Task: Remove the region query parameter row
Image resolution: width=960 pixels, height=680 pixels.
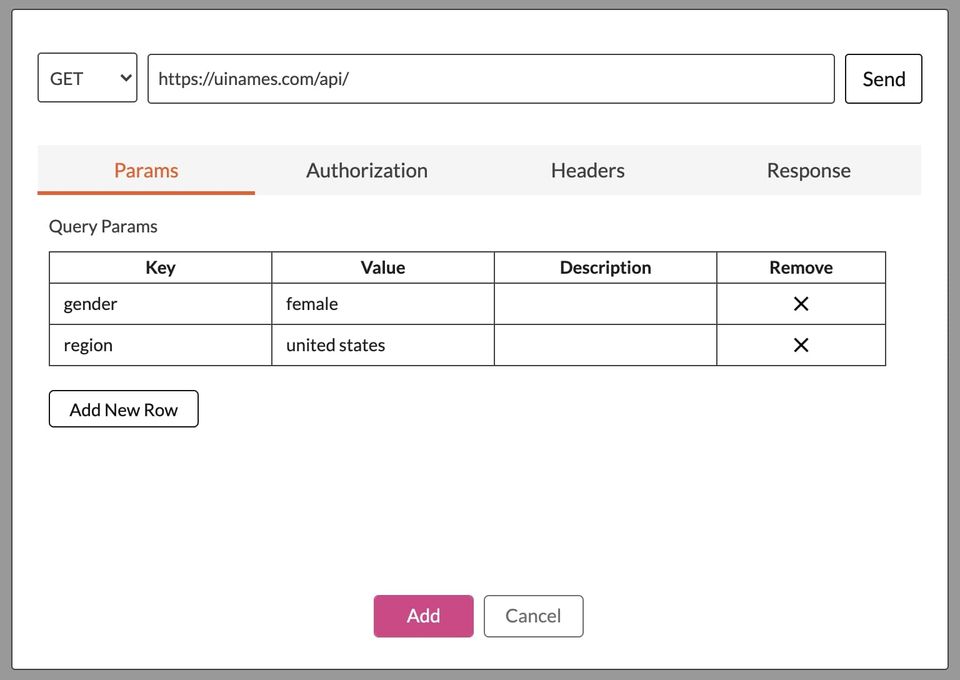Action: [801, 345]
